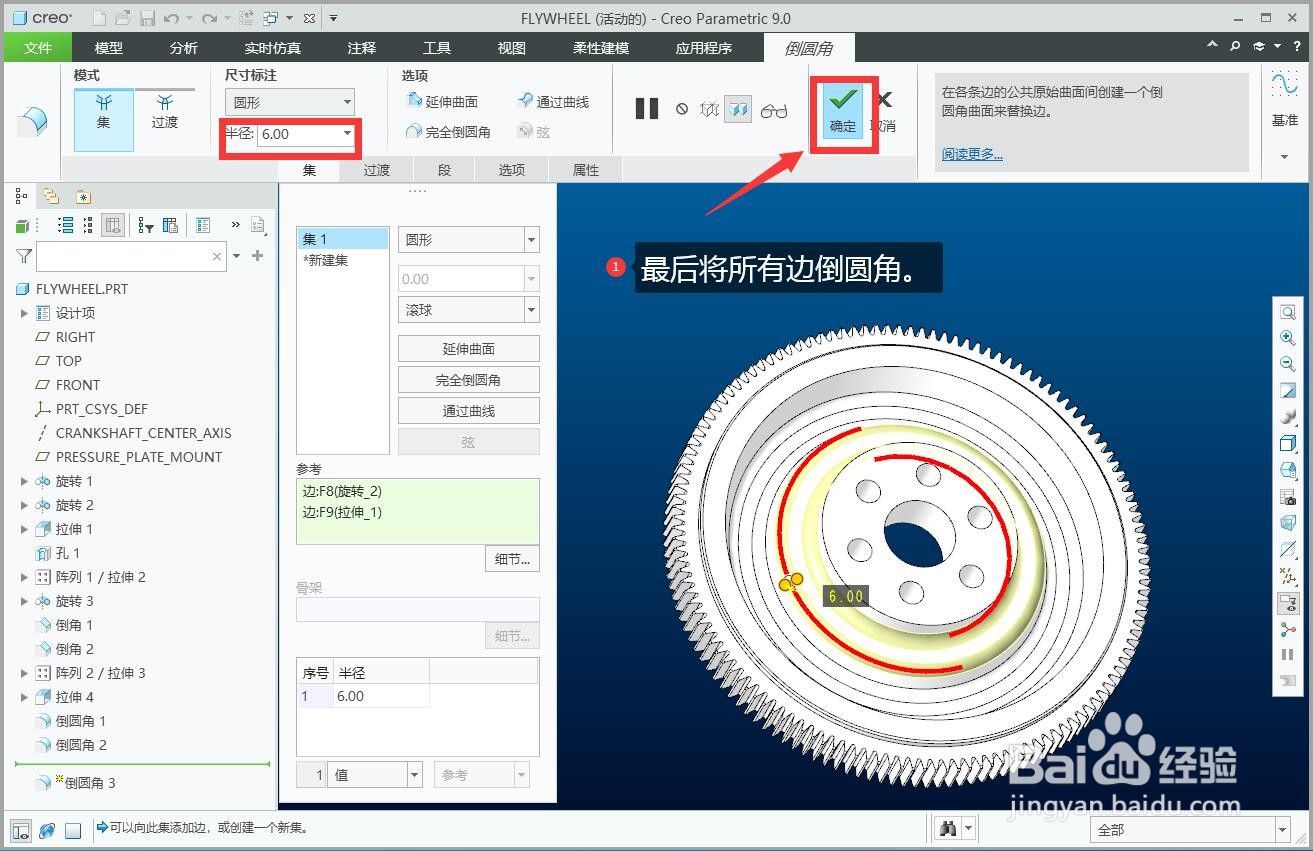Click the camera view manager icon
Viewport: 1313px width, 851px height.
(x=1288, y=497)
